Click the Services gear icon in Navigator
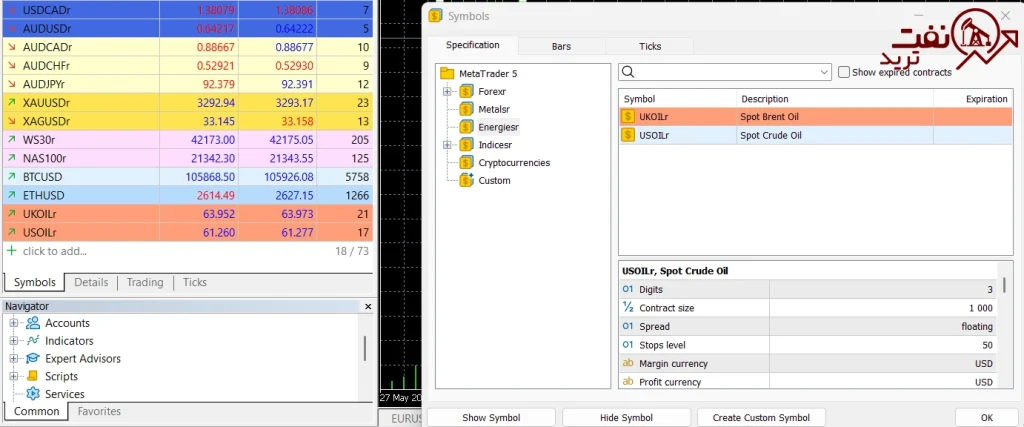Image resolution: width=1024 pixels, height=427 pixels. coord(33,394)
